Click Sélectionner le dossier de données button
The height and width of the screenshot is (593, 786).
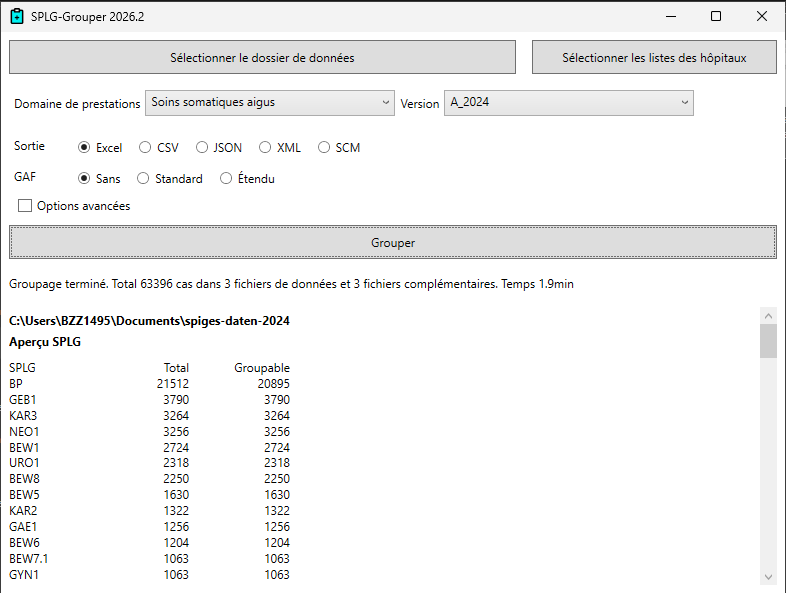pos(262,57)
